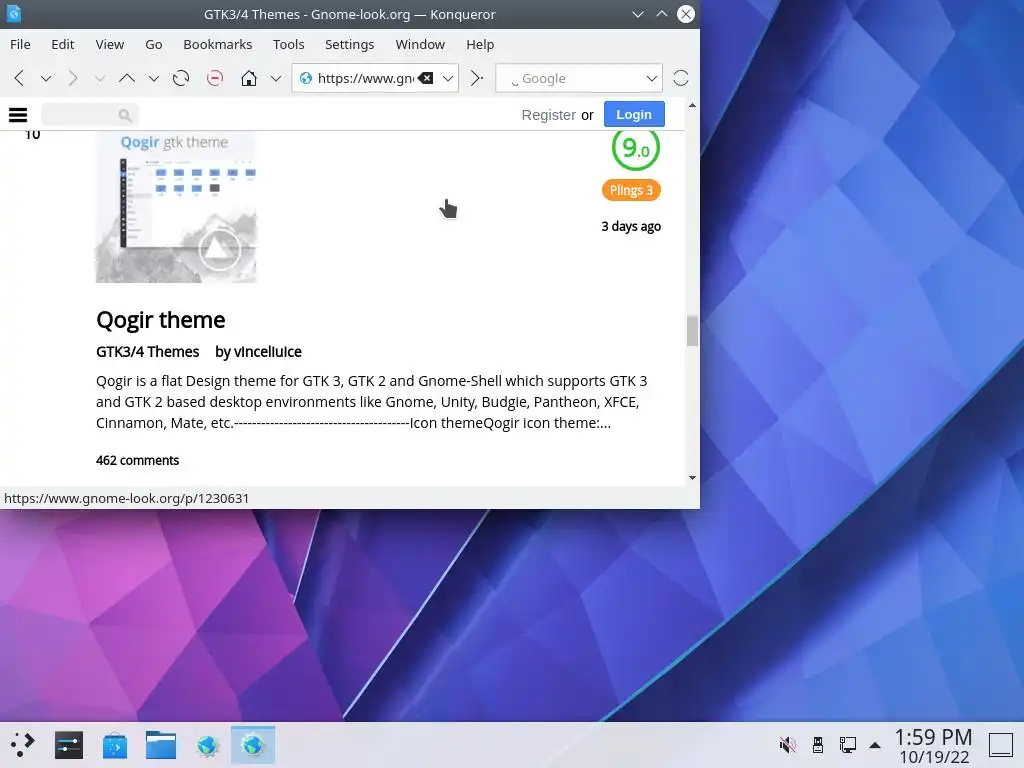The image size is (1024, 768).
Task: Click the Register link
Action: click(x=549, y=115)
